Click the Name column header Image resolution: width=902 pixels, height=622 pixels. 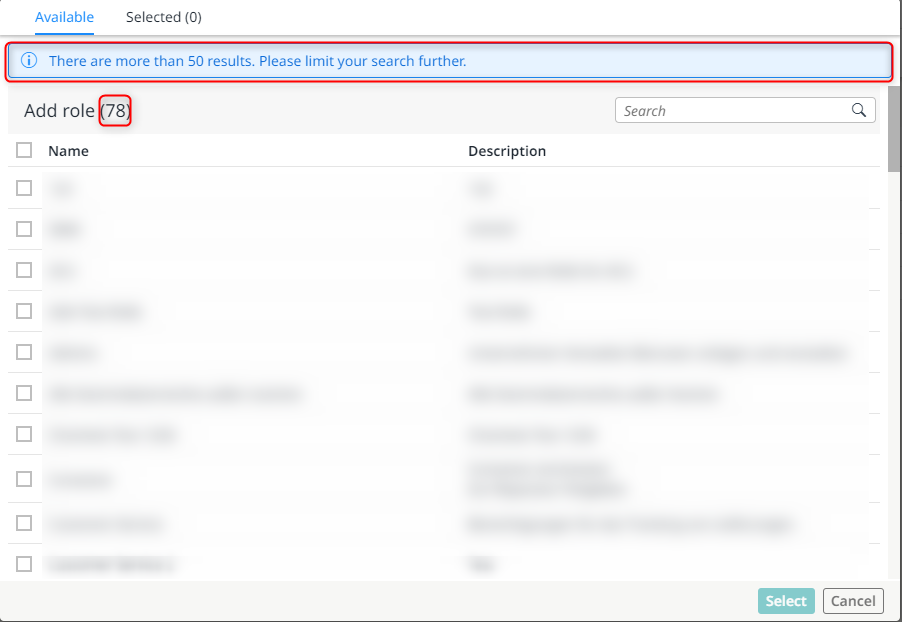point(68,151)
